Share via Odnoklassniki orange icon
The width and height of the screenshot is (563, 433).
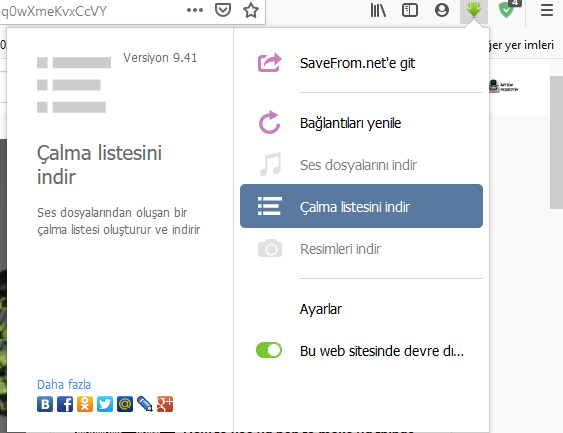click(x=85, y=404)
